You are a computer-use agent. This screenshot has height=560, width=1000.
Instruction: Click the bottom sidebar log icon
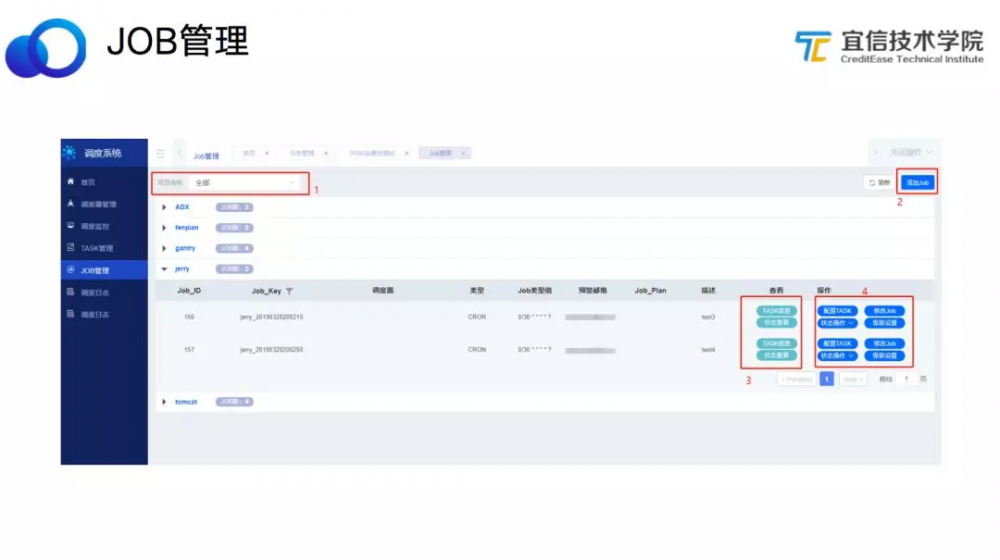point(71,314)
